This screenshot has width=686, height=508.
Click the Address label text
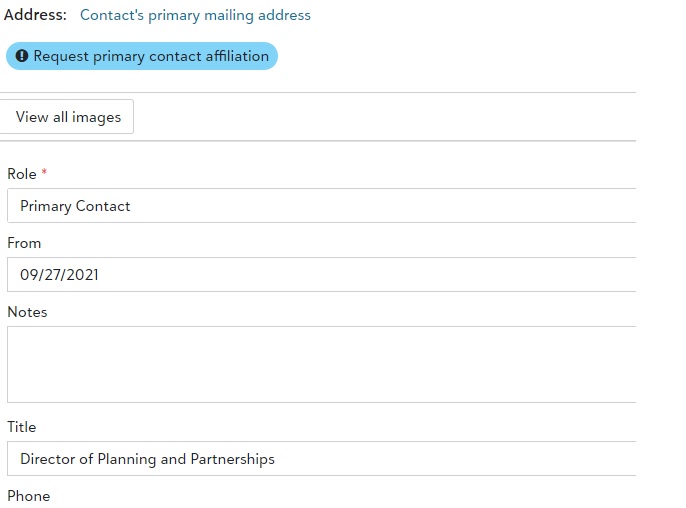[36, 15]
